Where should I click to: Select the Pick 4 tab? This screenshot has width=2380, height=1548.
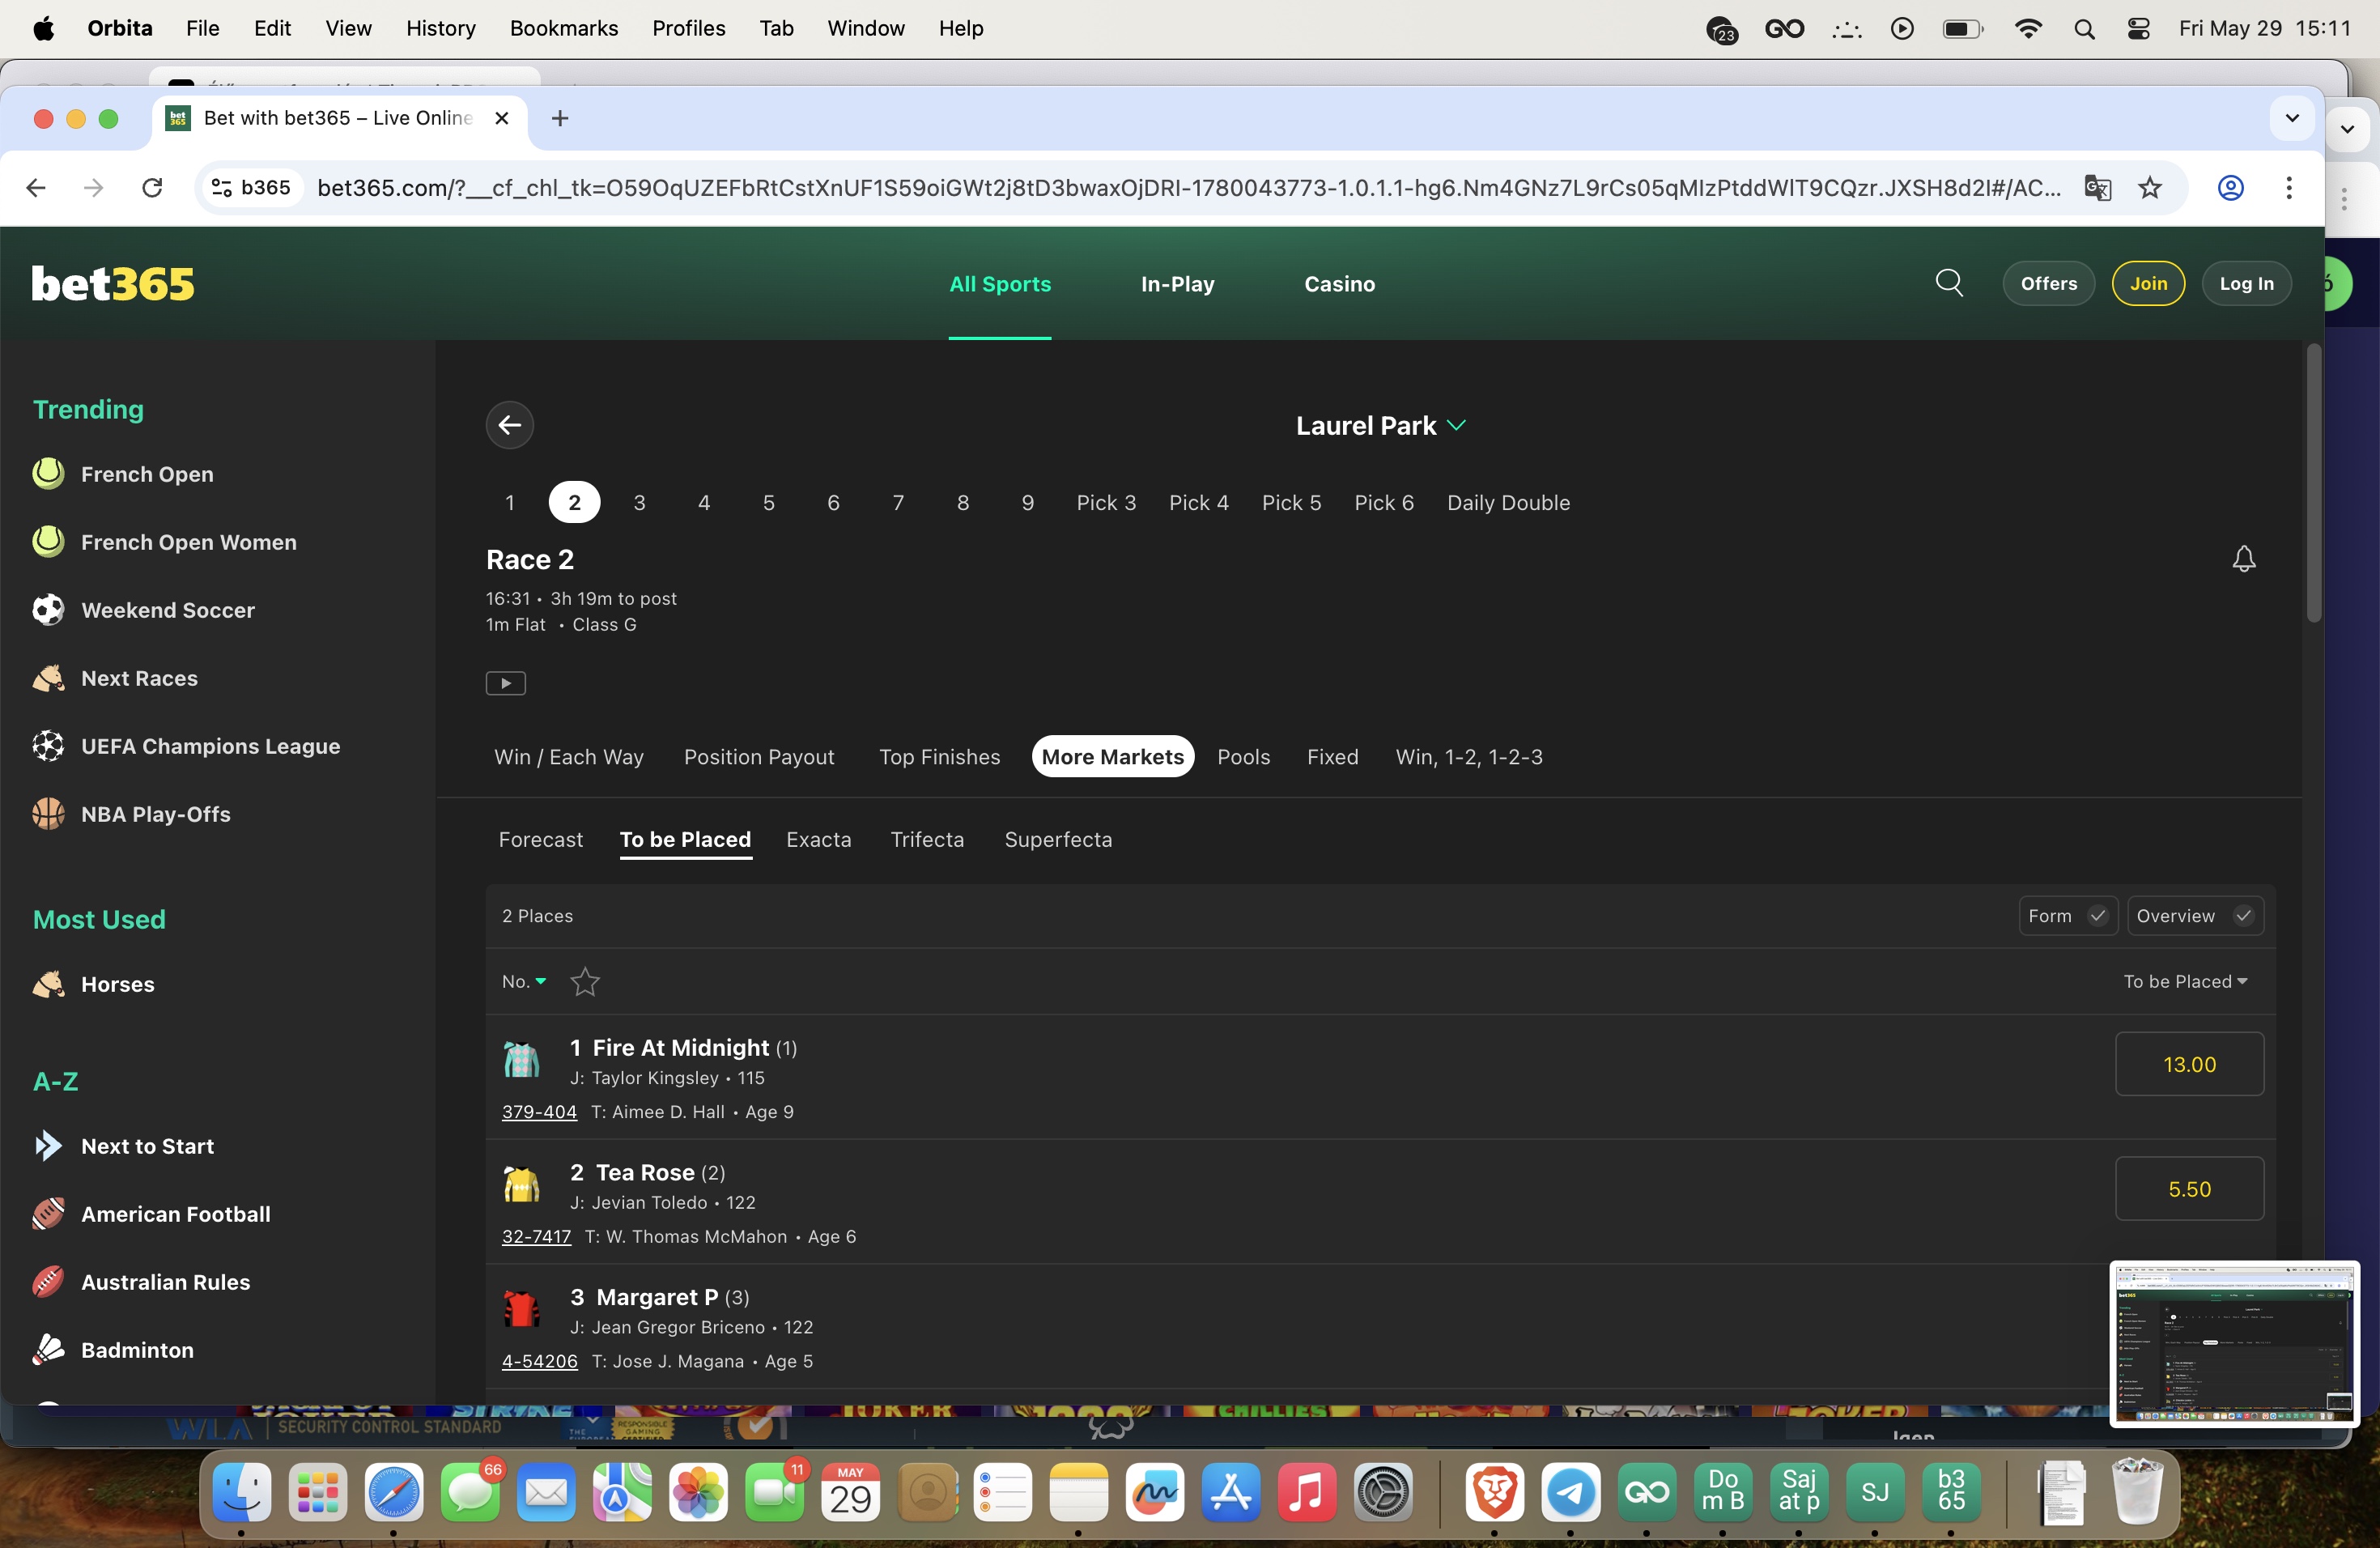click(x=1198, y=503)
